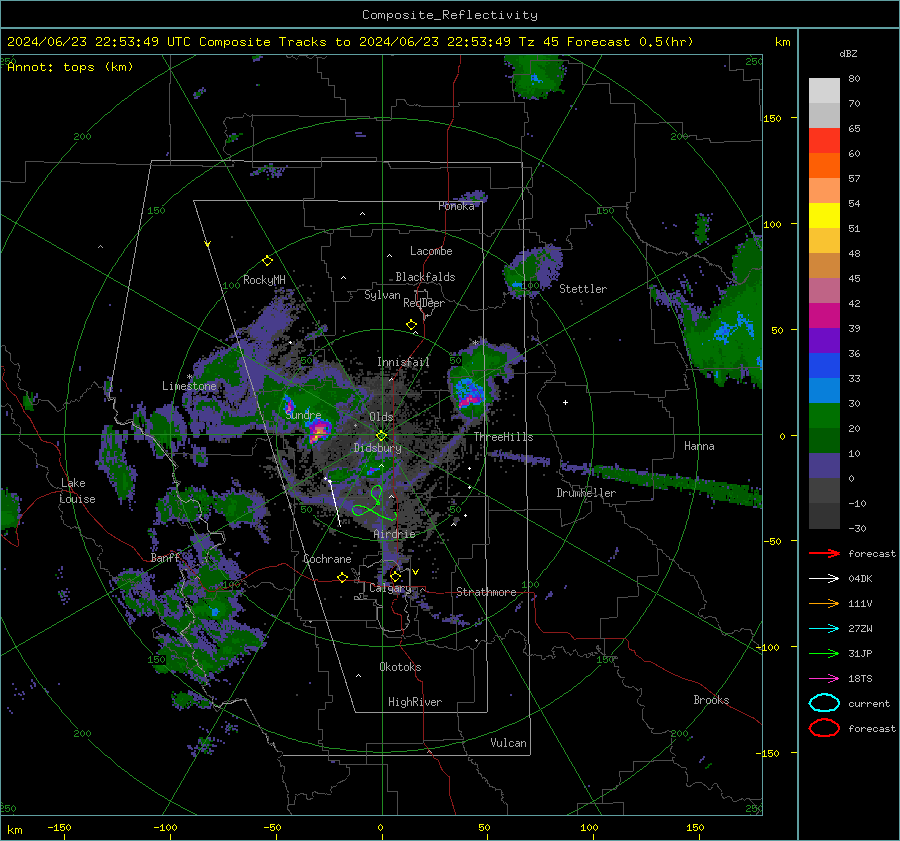Click the white 04DK track arrow

tap(824, 579)
